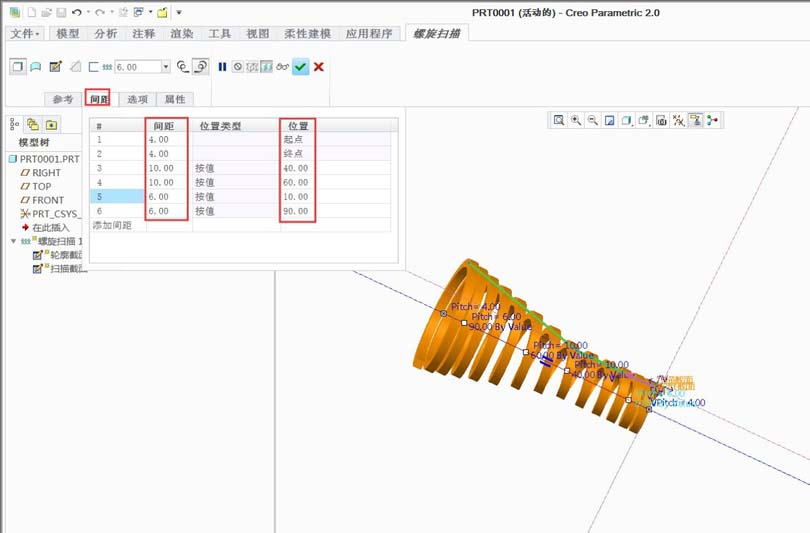Viewport: 810px width, 533px height.
Task: Click the pitch value input field 6.00
Action: [x=137, y=67]
